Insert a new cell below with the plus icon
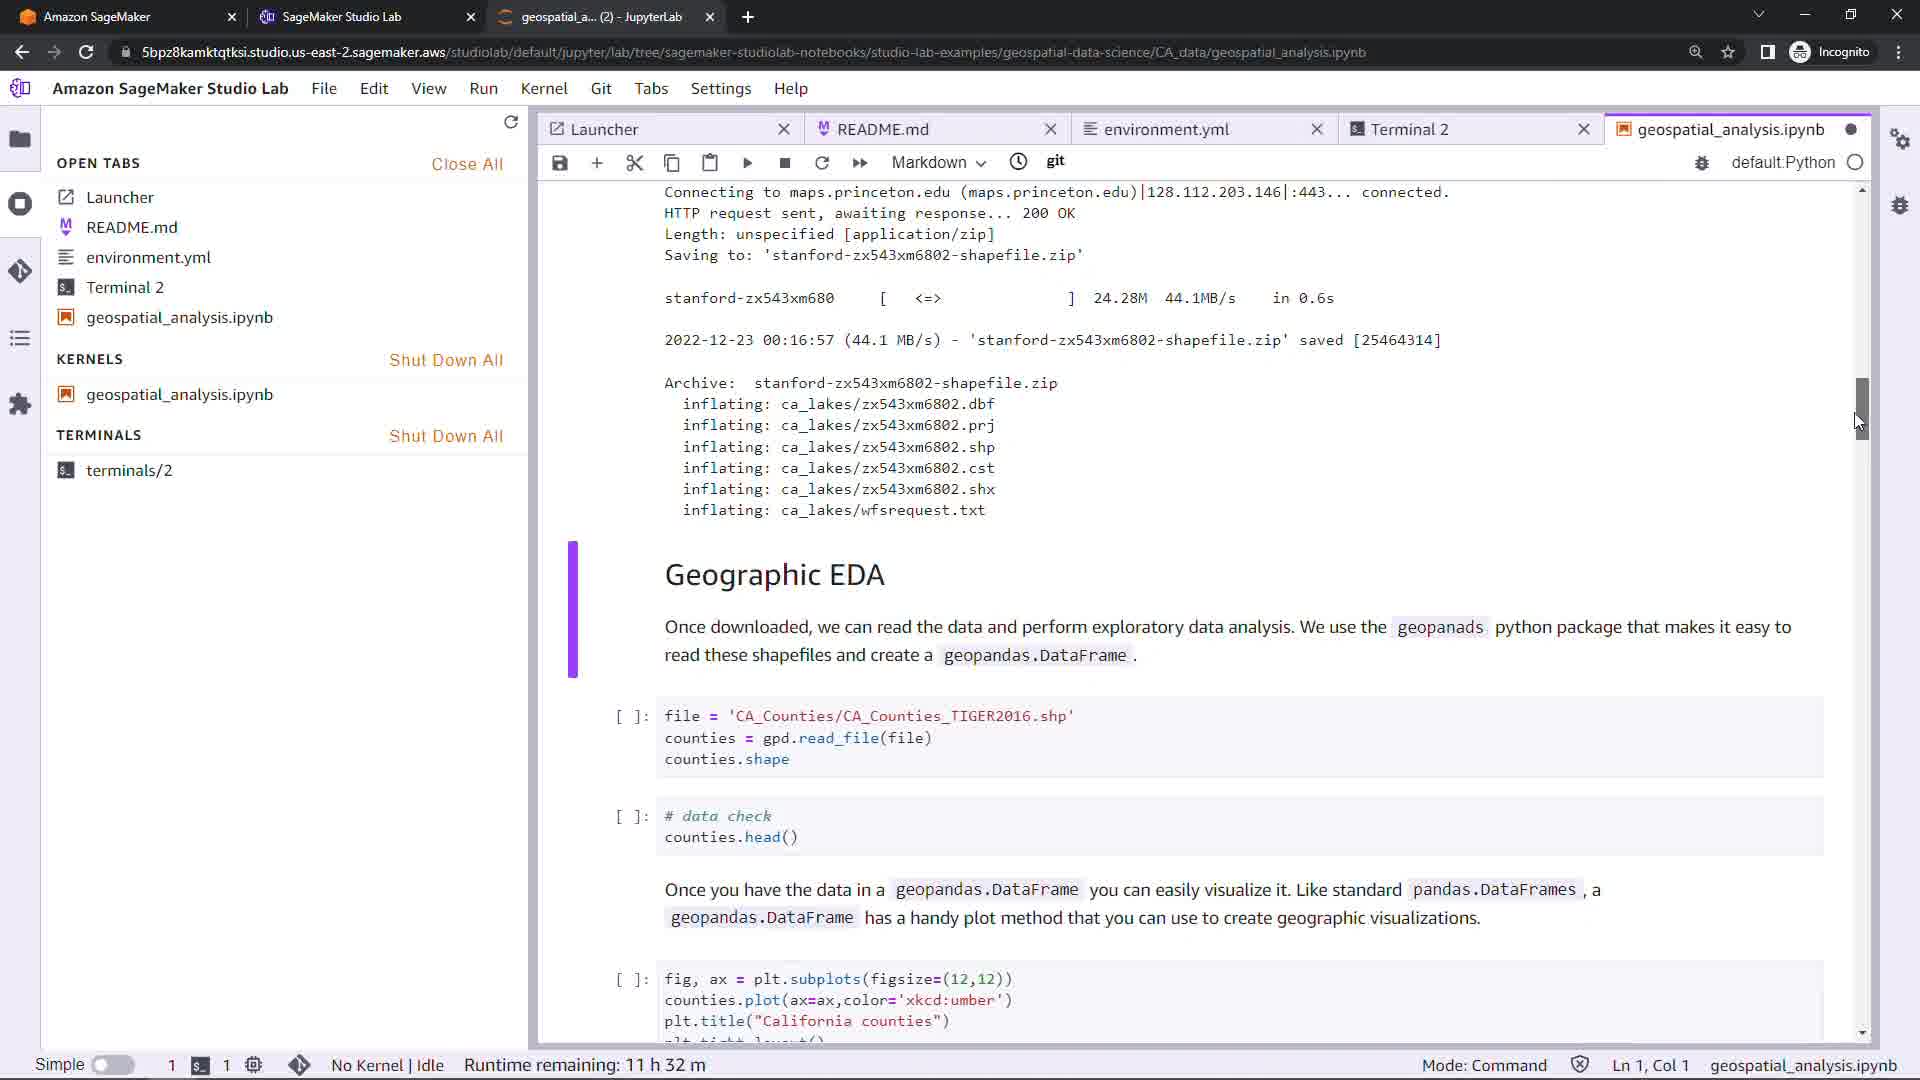Viewport: 1920px width, 1080px height. [597, 163]
